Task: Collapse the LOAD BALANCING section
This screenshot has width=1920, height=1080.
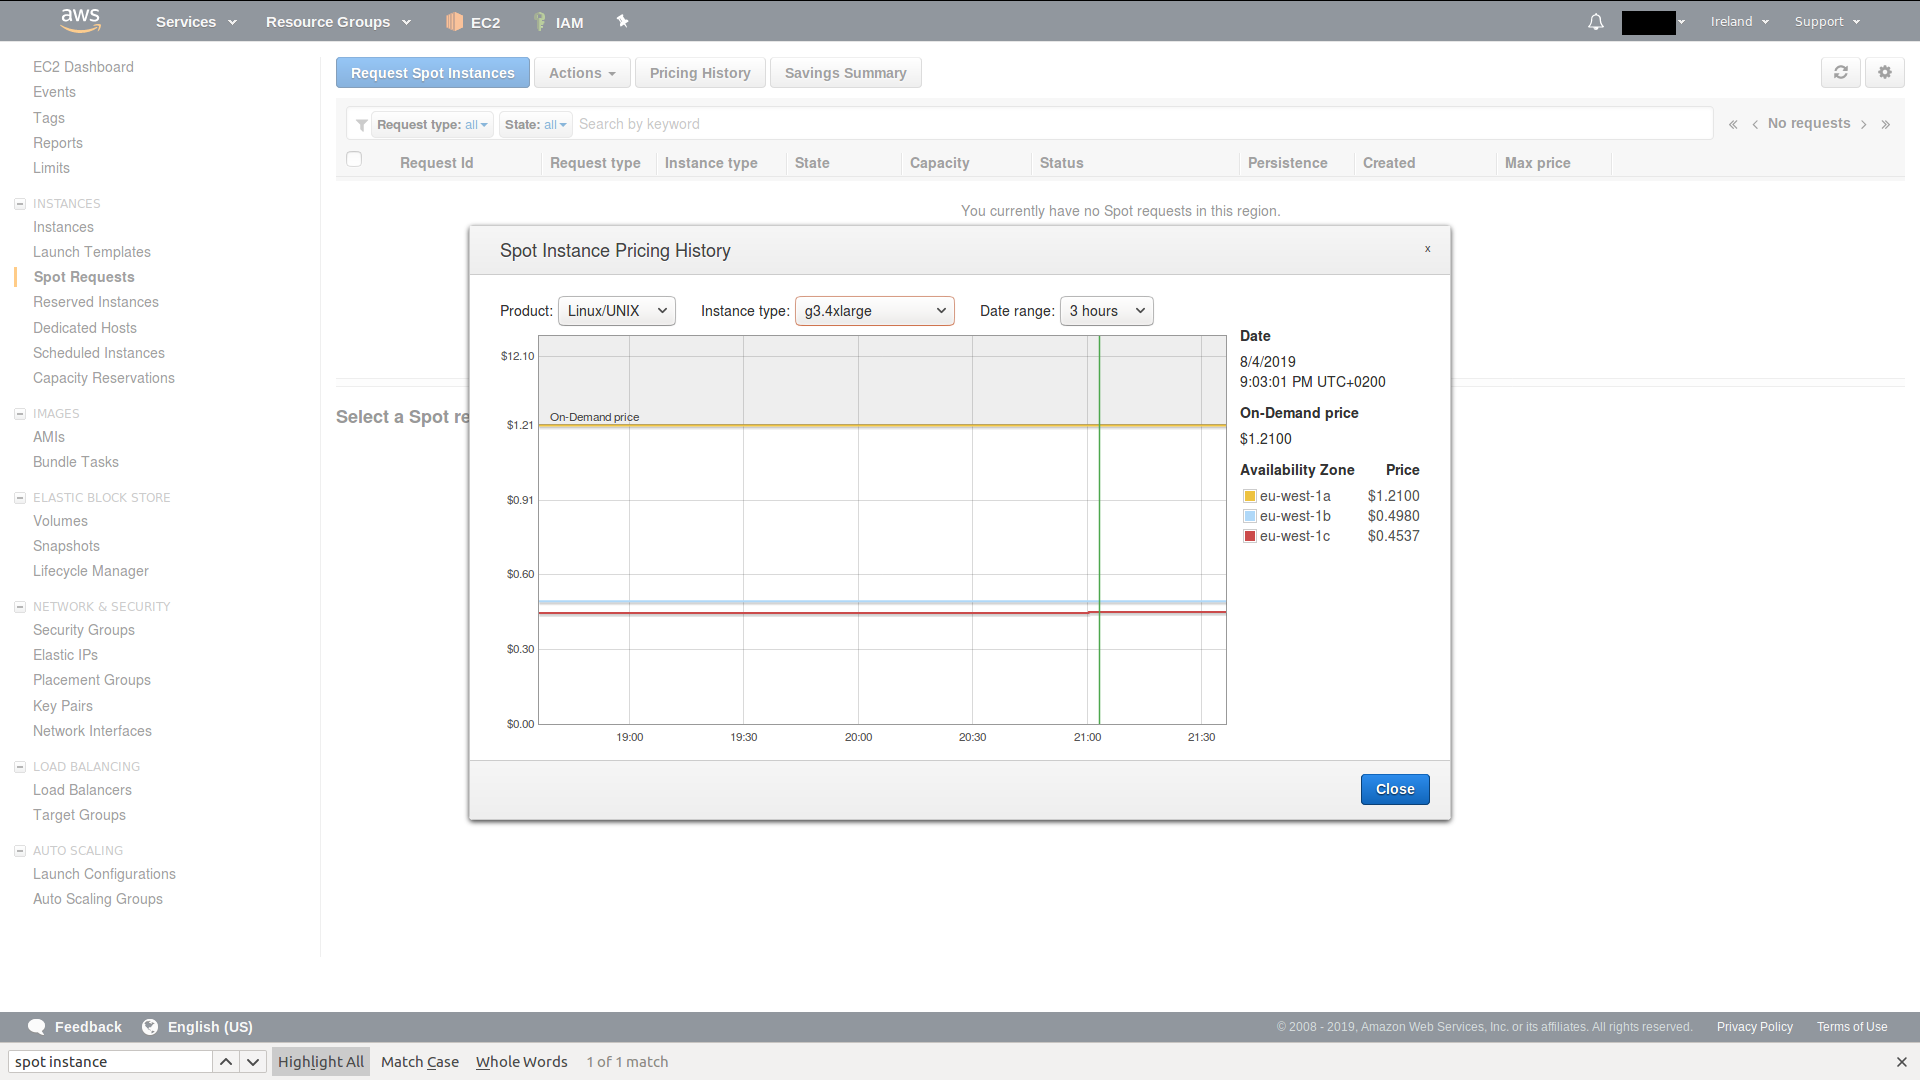Action: point(19,767)
